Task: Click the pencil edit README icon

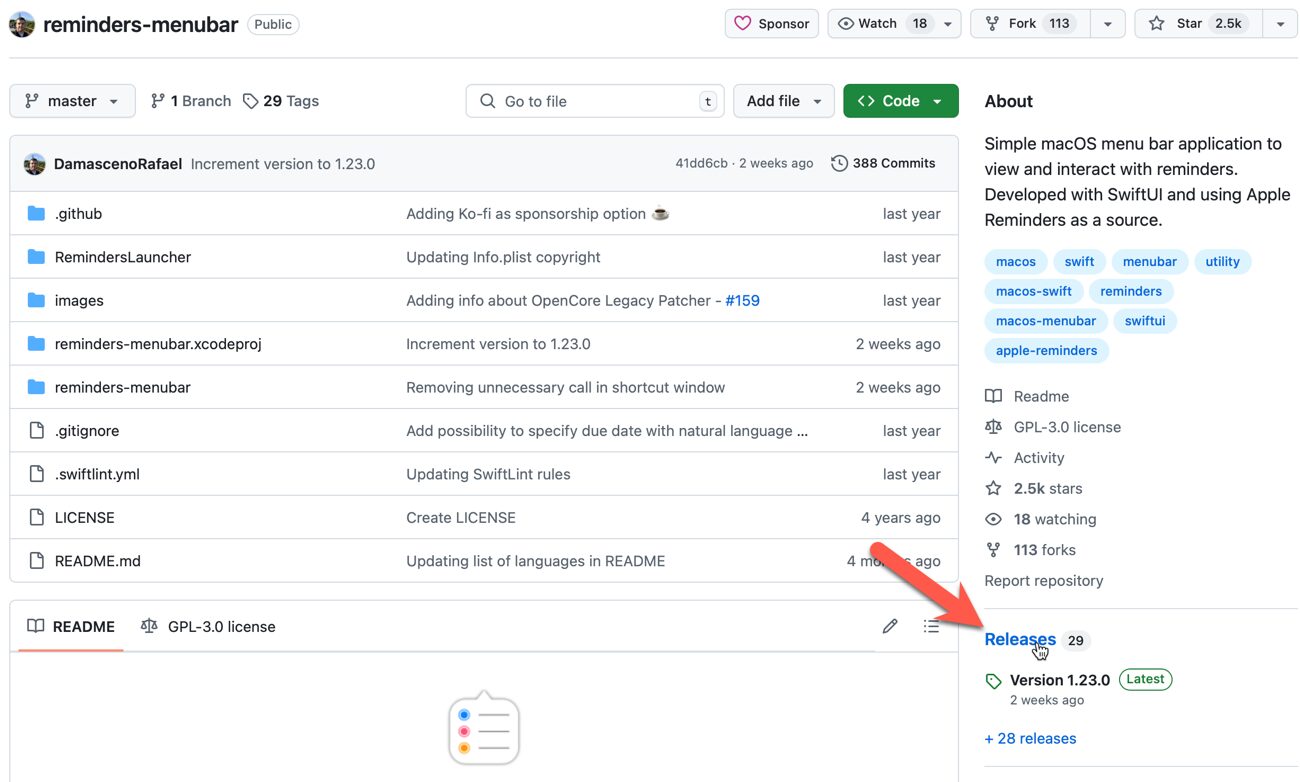Action: click(x=890, y=626)
